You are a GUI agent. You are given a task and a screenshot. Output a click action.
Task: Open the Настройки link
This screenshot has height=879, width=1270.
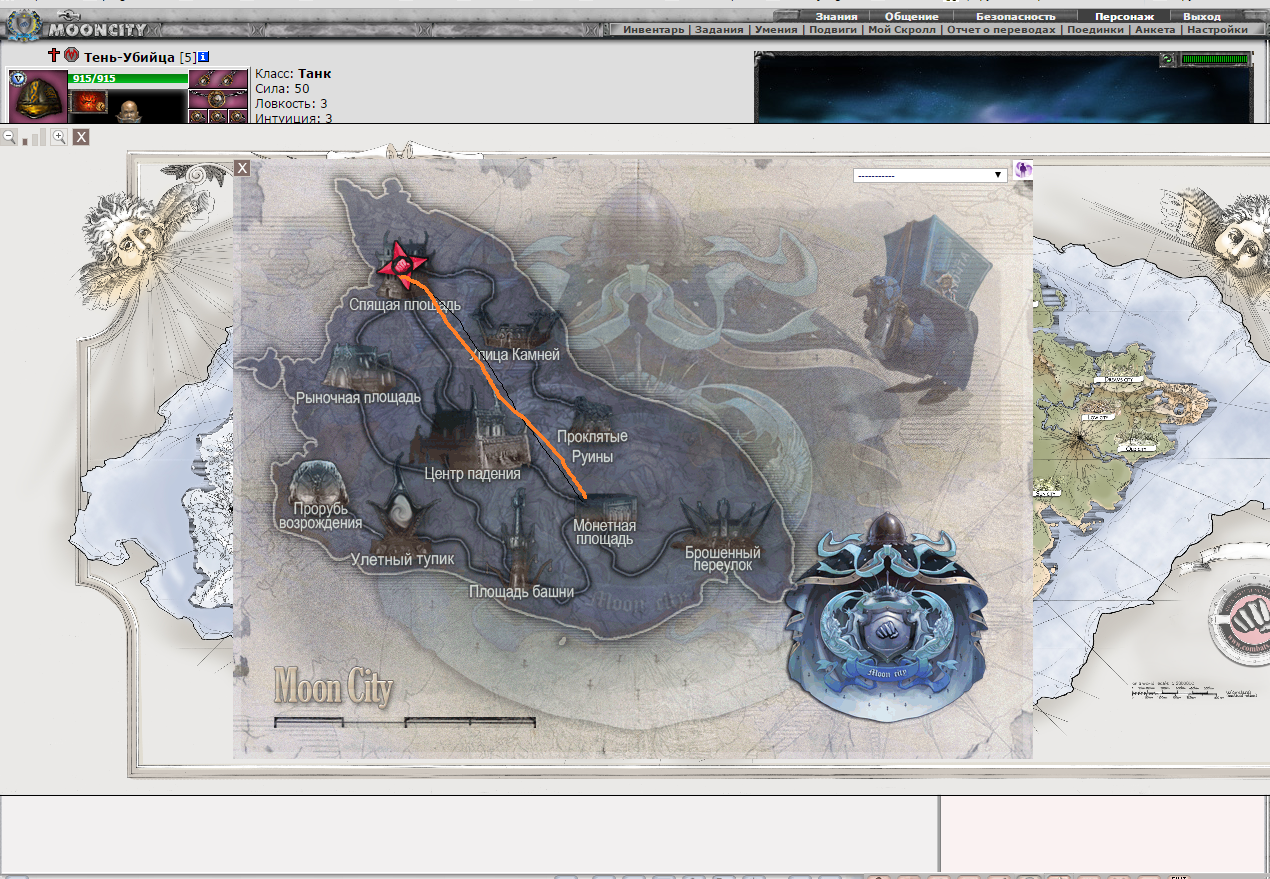pos(1217,30)
